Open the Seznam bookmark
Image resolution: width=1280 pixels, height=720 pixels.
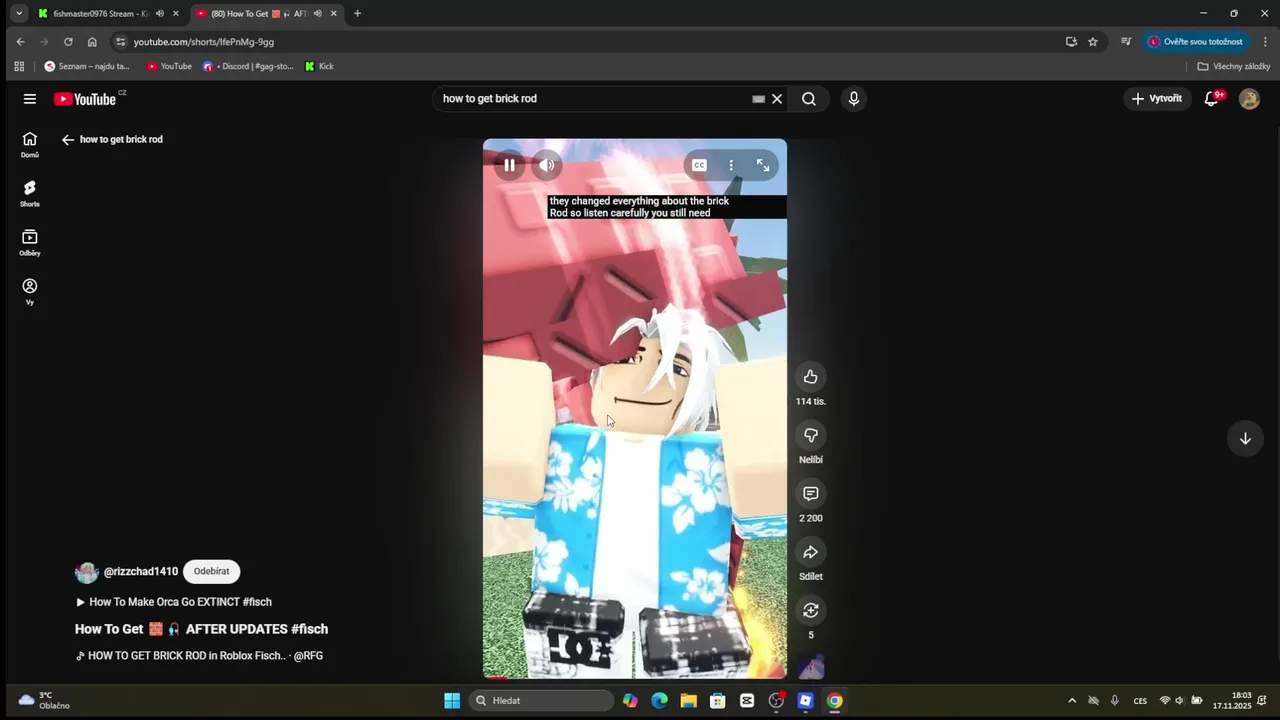click(x=87, y=67)
